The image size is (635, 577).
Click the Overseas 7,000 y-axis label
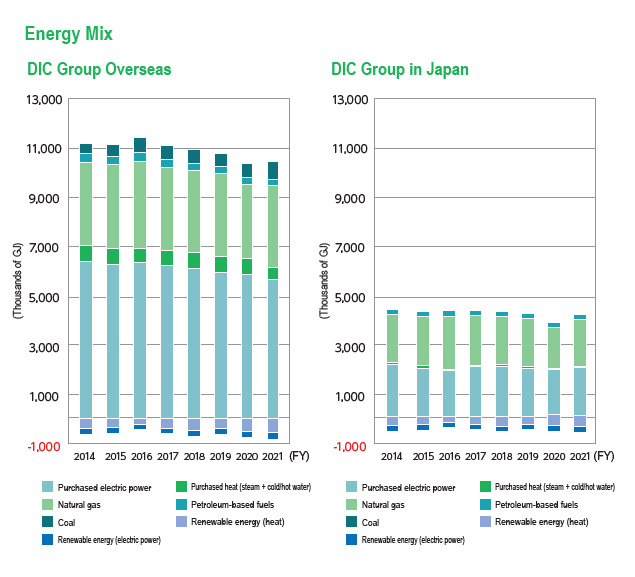coord(44,247)
